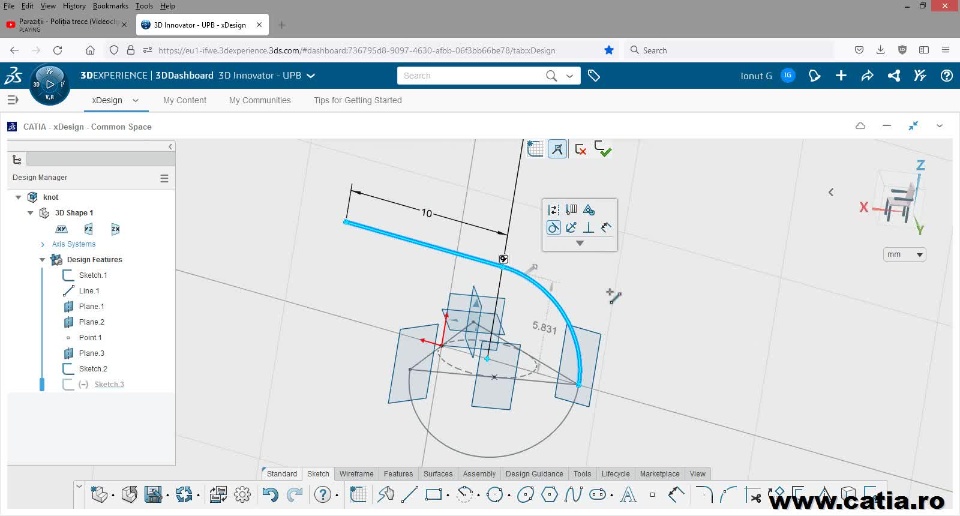Select the Rectangle sketch tool

pos(433,495)
